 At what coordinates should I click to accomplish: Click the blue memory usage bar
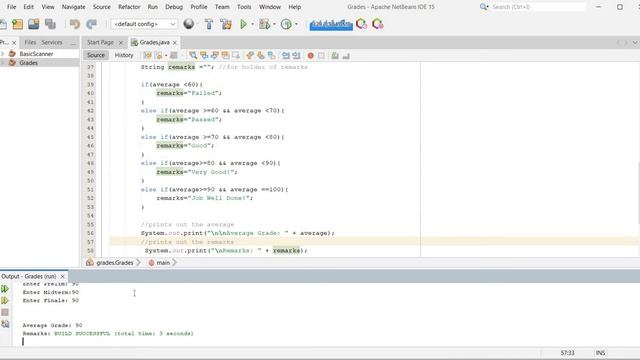tap(331, 25)
